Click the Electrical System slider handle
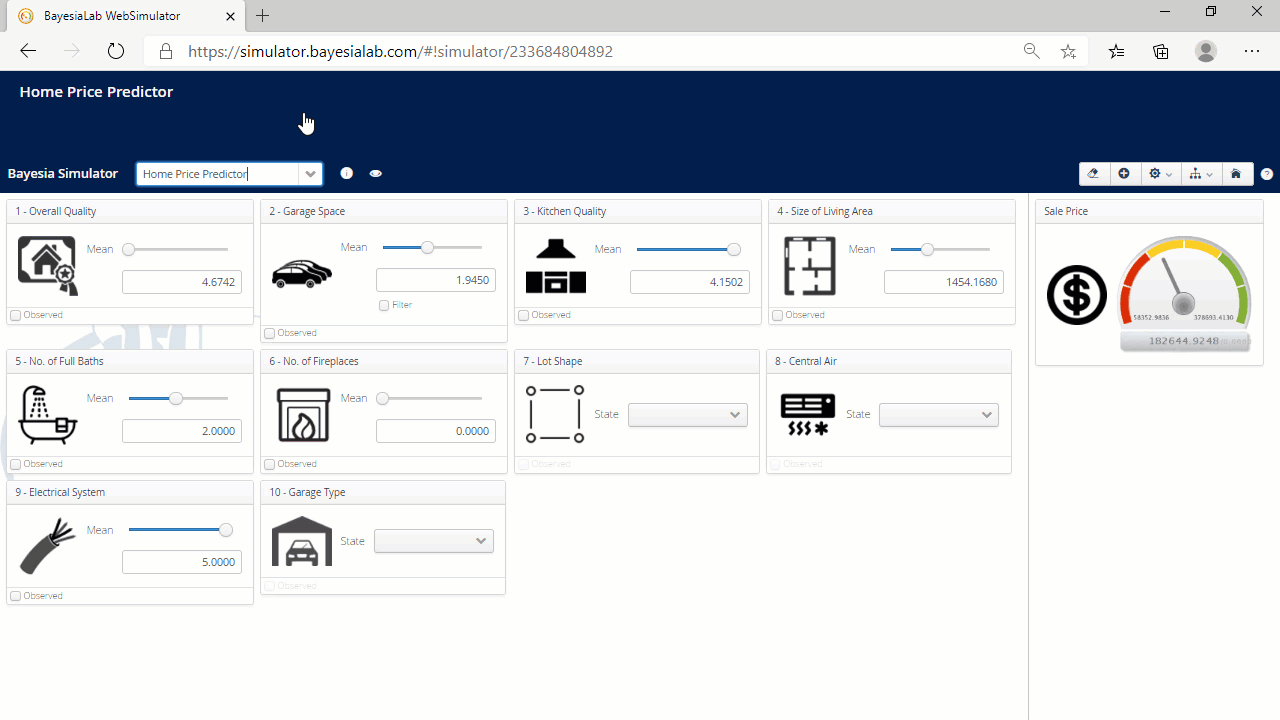This screenshot has width=1280, height=720. 226,530
